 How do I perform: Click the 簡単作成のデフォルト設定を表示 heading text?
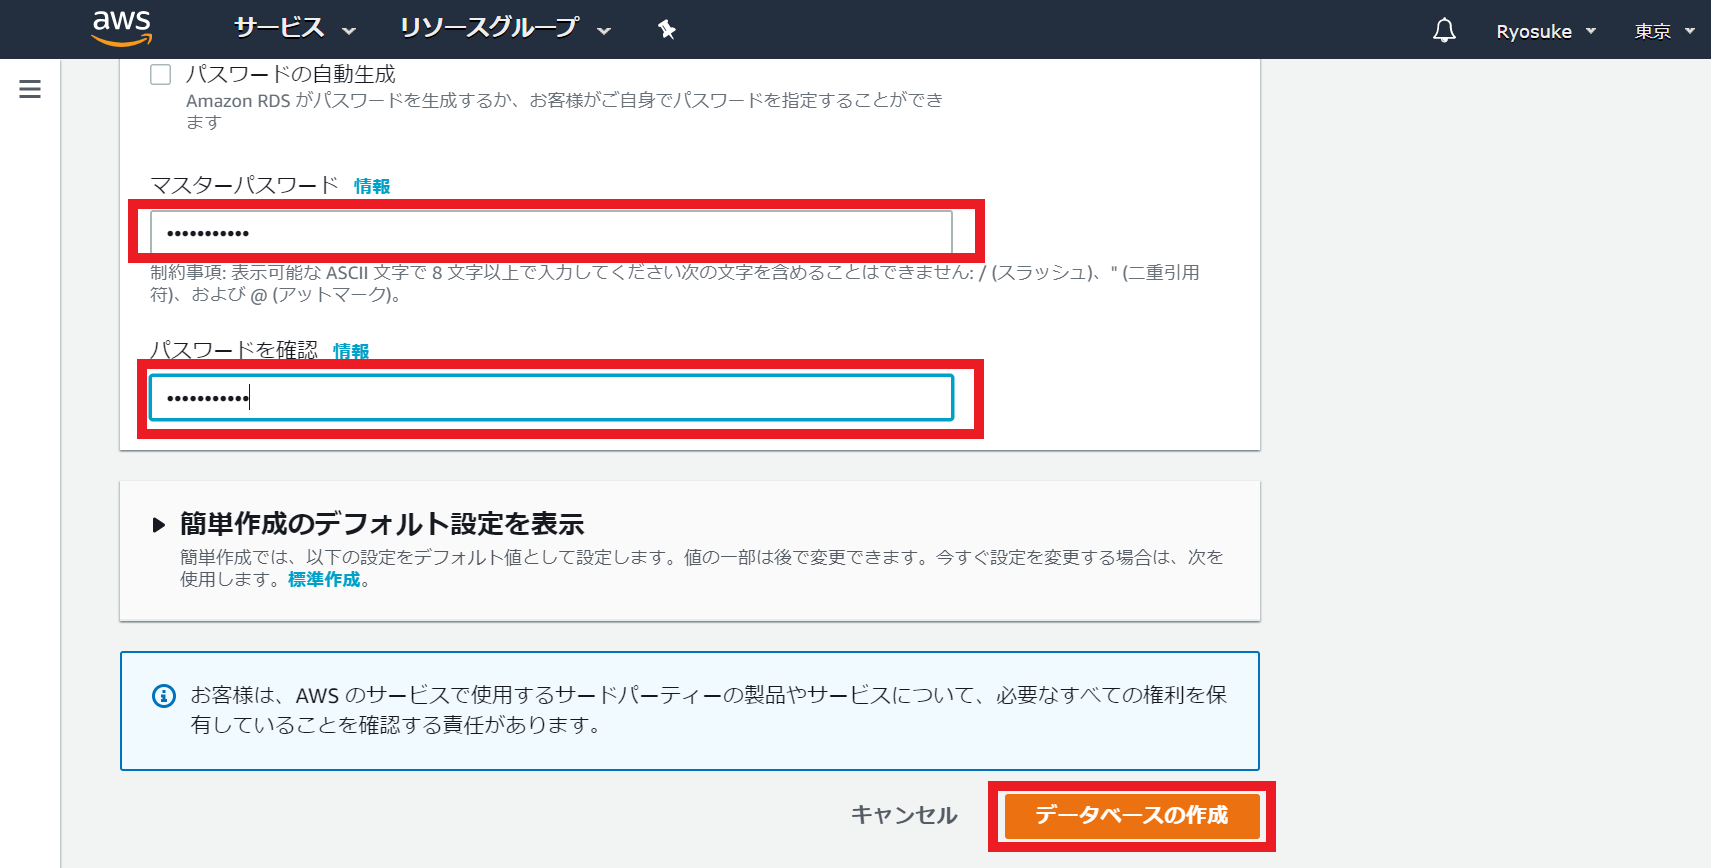pyautogui.click(x=382, y=524)
